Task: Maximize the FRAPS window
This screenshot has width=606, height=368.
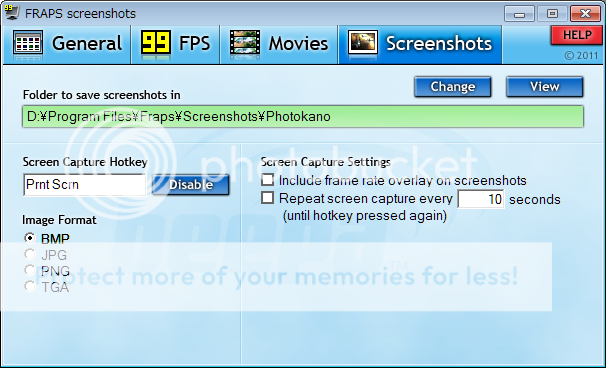Action: (x=552, y=14)
